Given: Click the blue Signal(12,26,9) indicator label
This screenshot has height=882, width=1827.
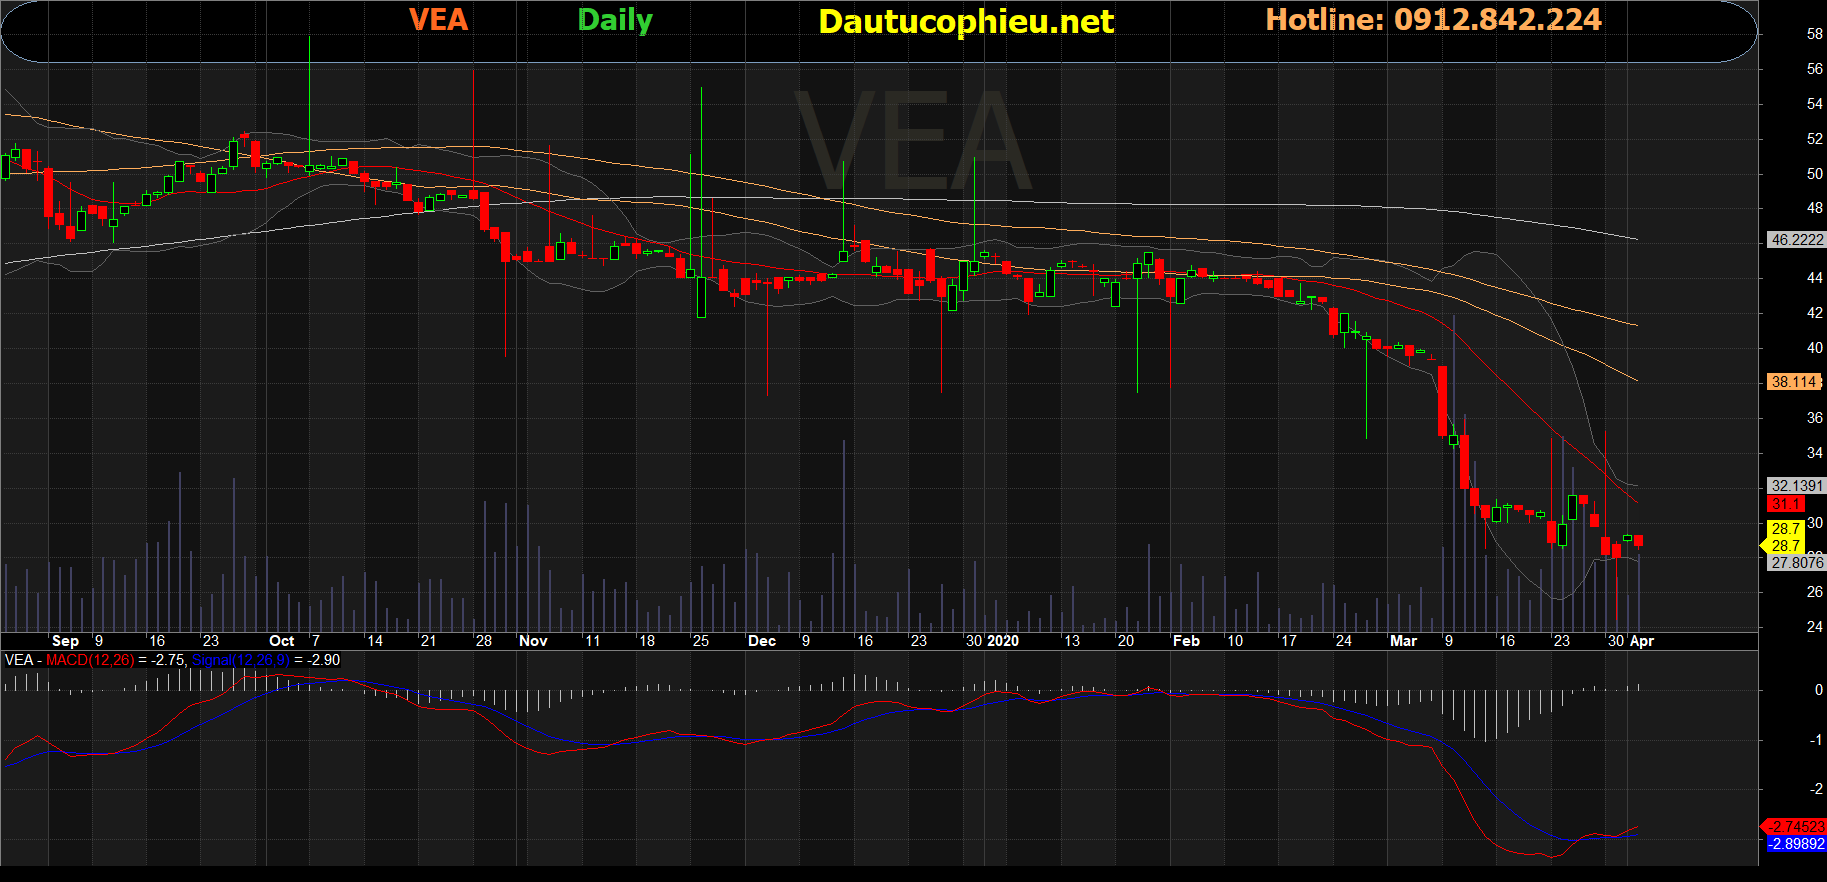Looking at the screenshot, I should pyautogui.click(x=240, y=660).
